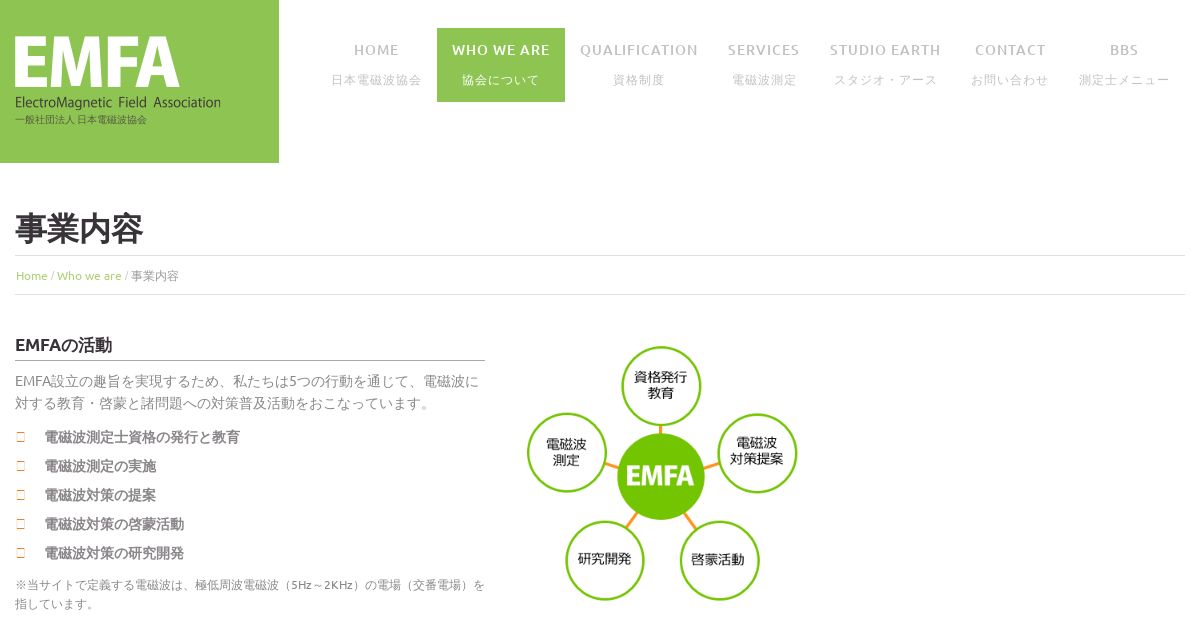Open the HOME menu item
The width and height of the screenshot is (1200, 630).
(376, 65)
